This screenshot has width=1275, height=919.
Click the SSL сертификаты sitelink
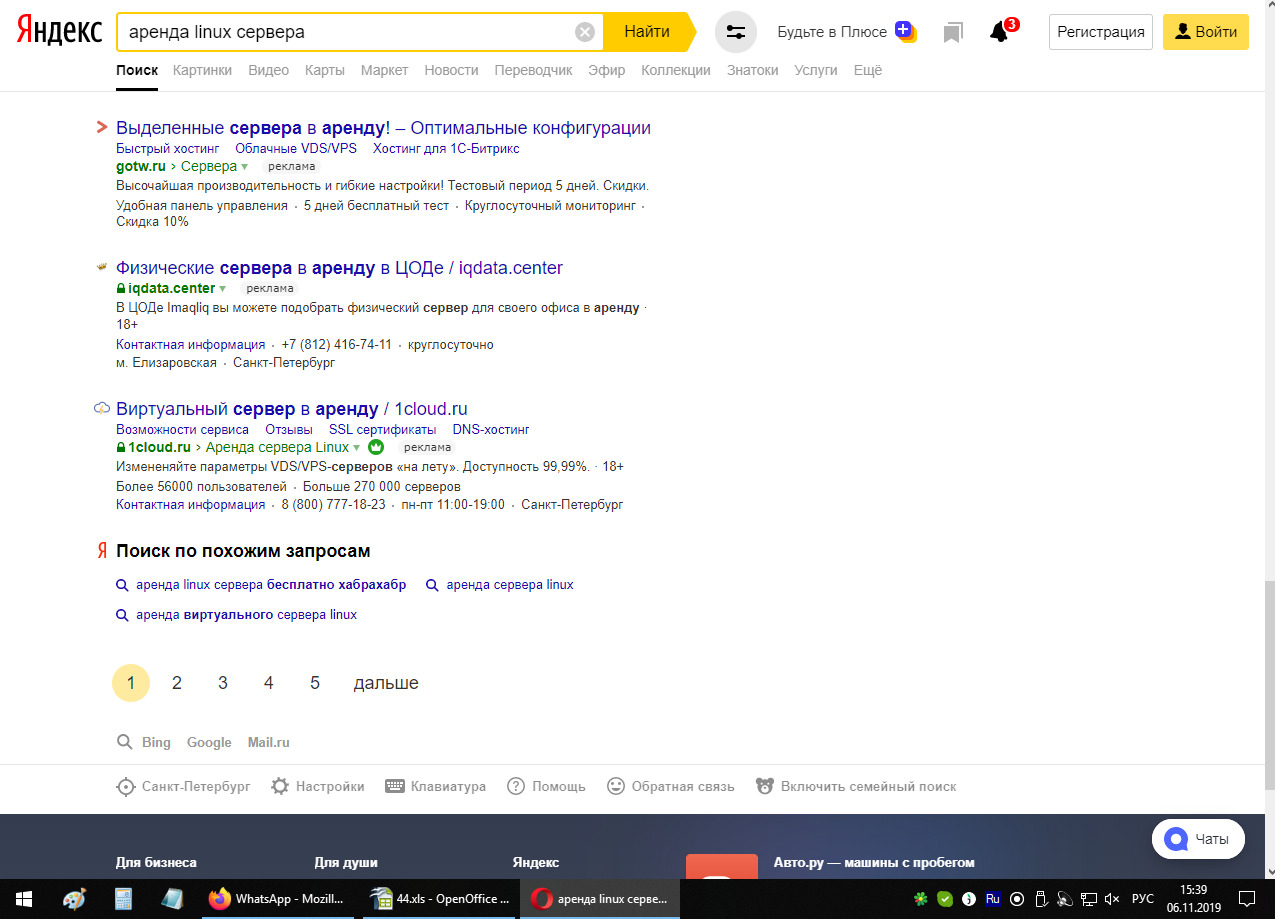(383, 430)
